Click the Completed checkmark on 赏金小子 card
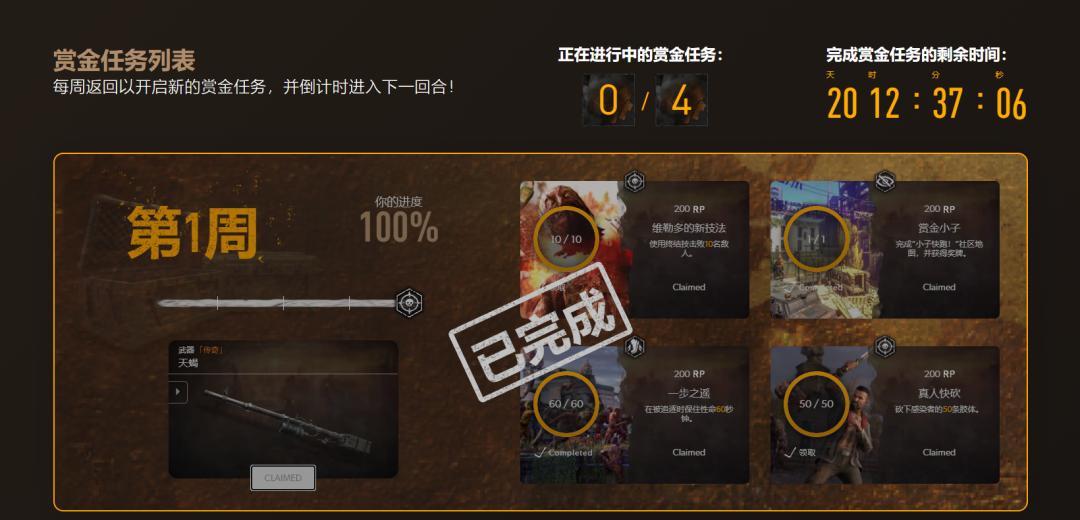The height and width of the screenshot is (520, 1080). (x=791, y=287)
